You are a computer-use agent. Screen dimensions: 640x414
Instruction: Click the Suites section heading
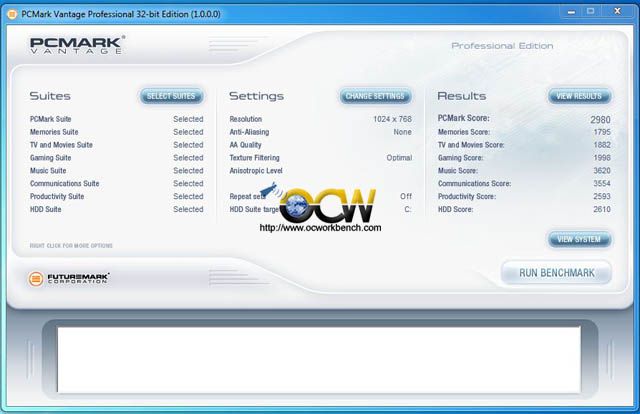[x=50, y=96]
